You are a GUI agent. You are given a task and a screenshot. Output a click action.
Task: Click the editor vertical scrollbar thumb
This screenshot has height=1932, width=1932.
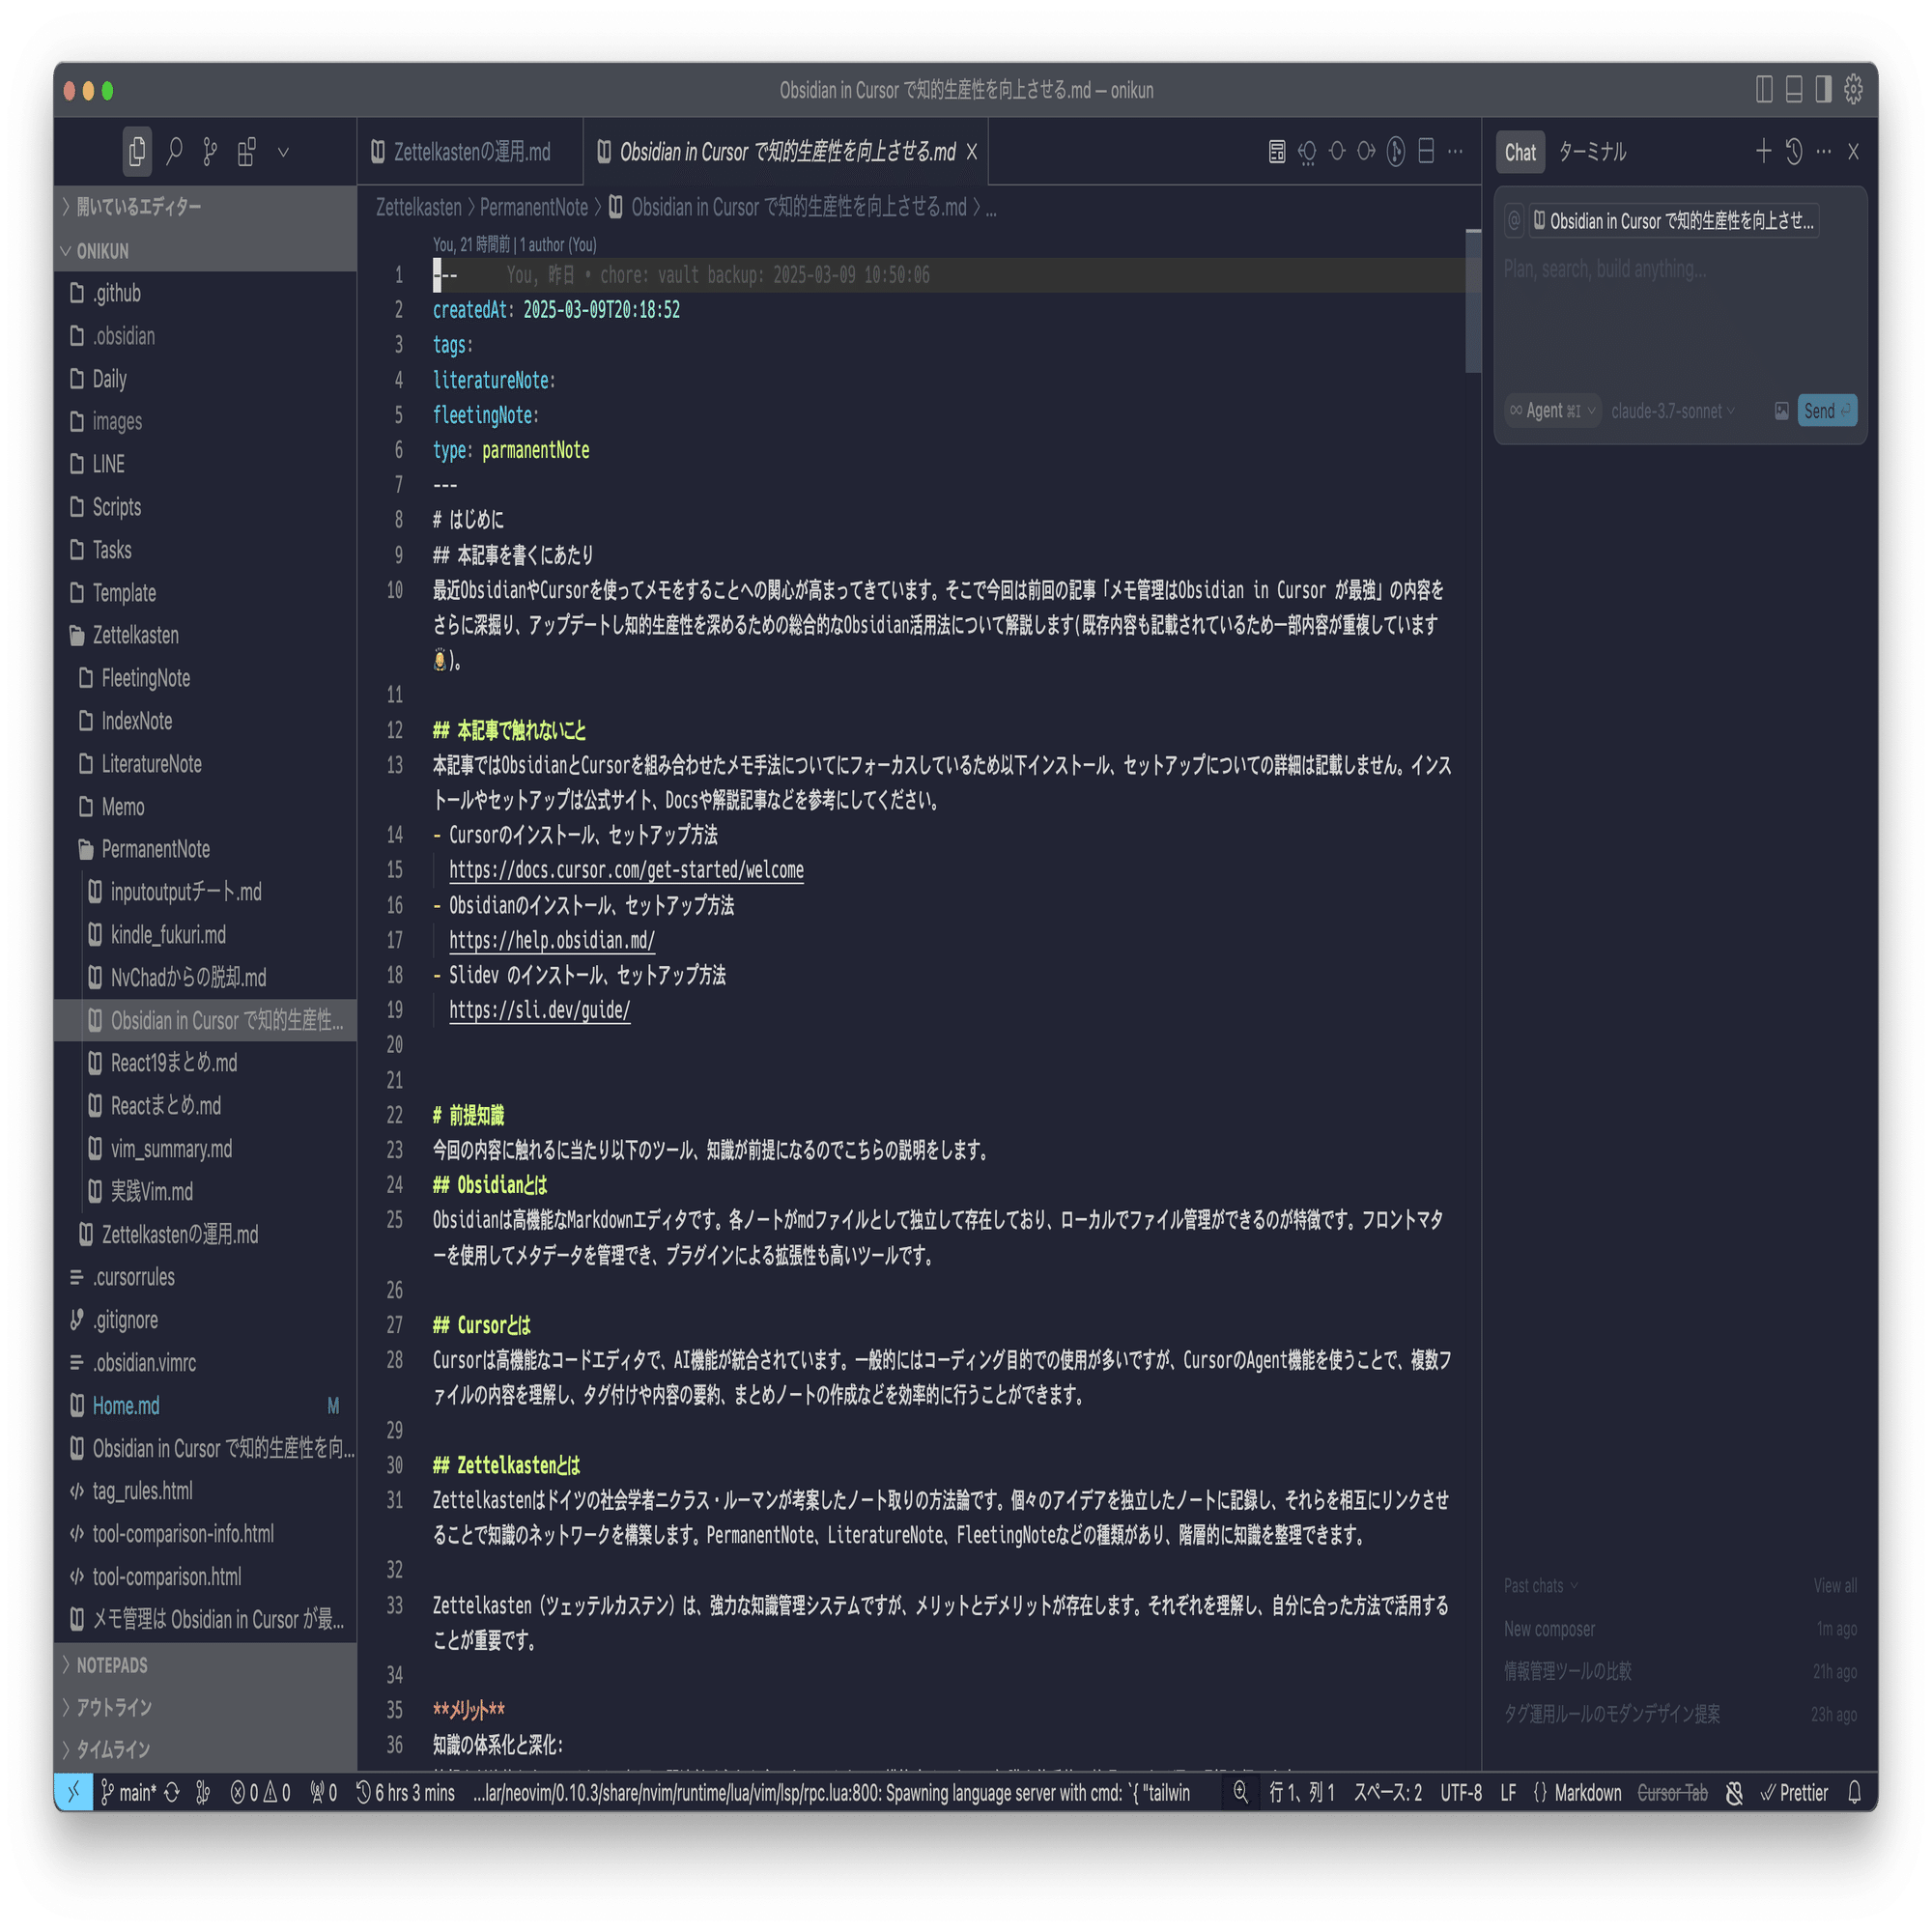(1473, 301)
